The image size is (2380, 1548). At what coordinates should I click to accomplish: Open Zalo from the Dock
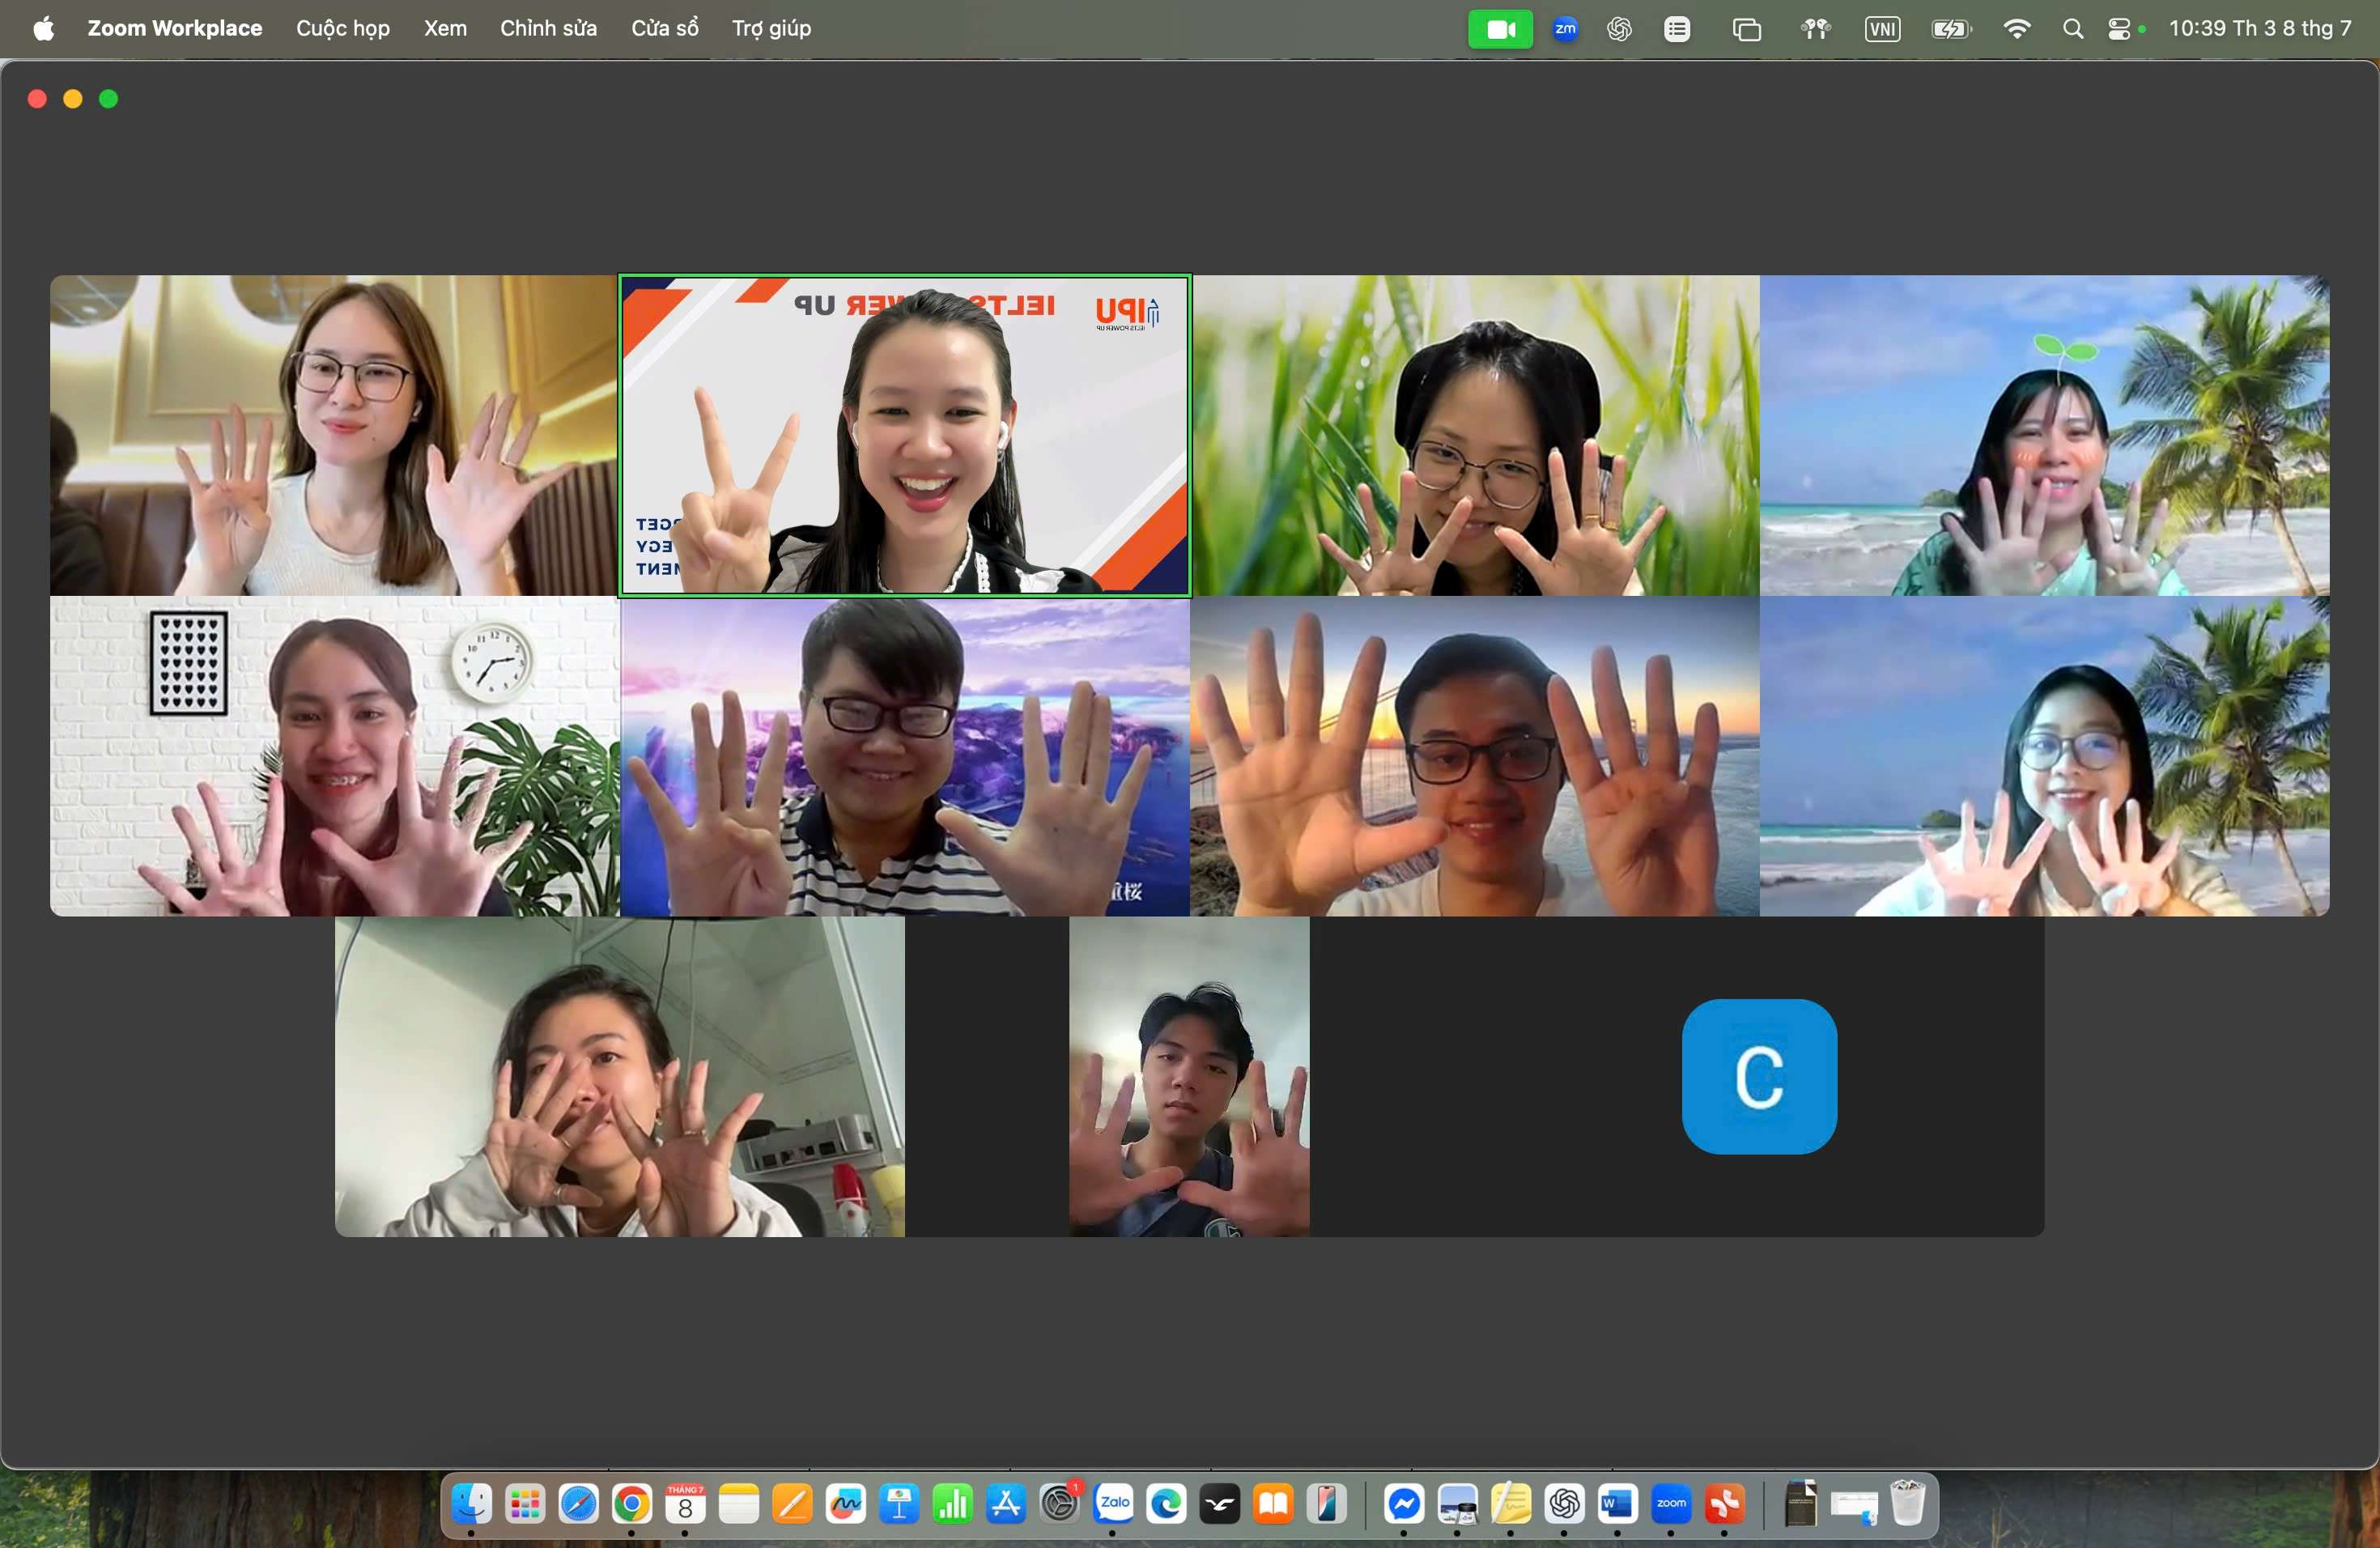pos(1113,1504)
